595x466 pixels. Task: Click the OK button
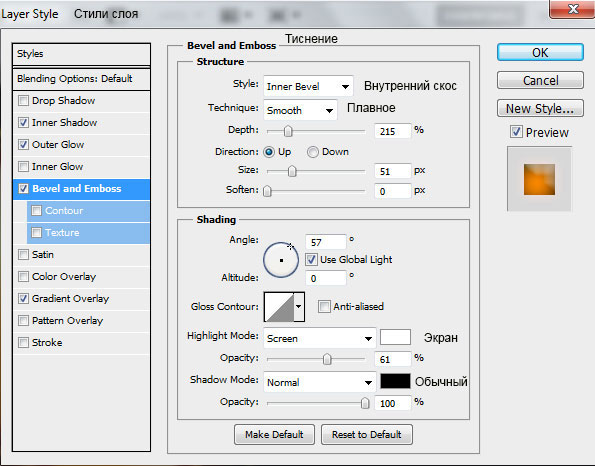pos(540,52)
